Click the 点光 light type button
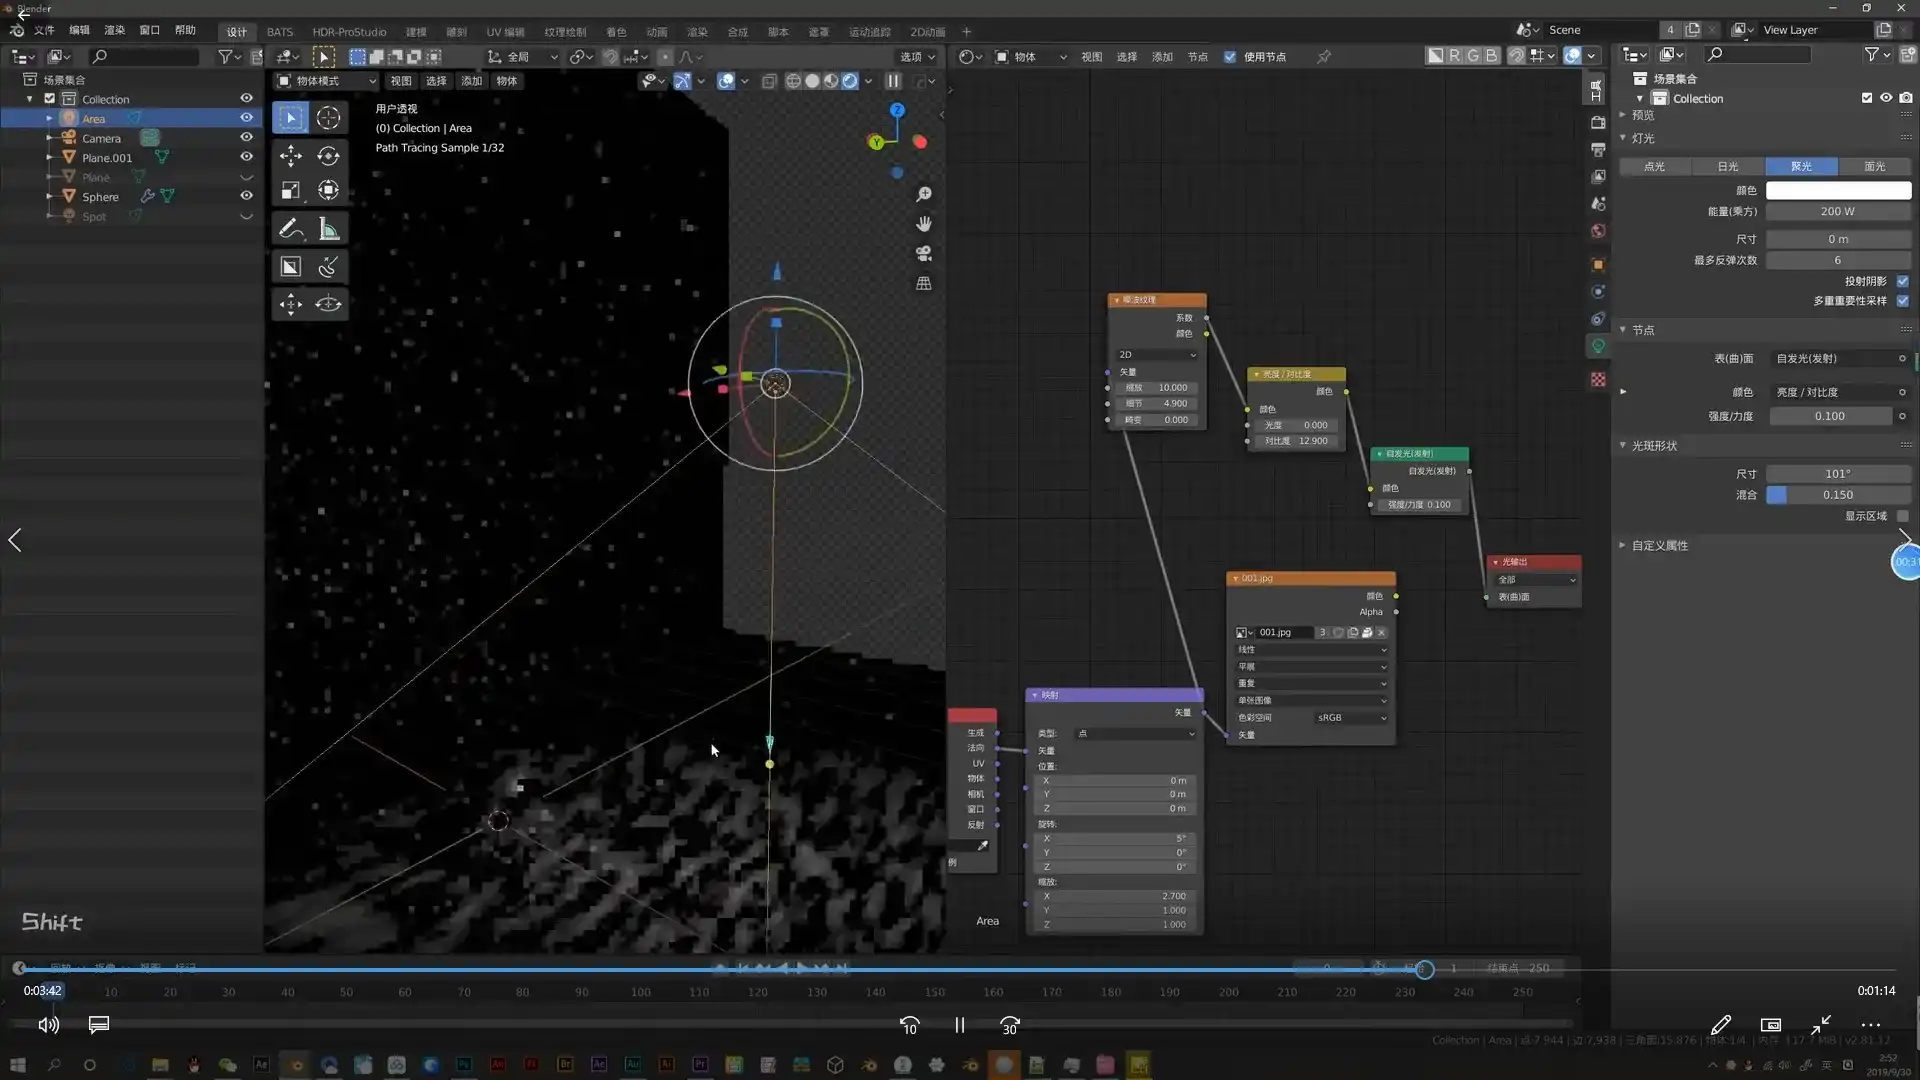 [1654, 166]
